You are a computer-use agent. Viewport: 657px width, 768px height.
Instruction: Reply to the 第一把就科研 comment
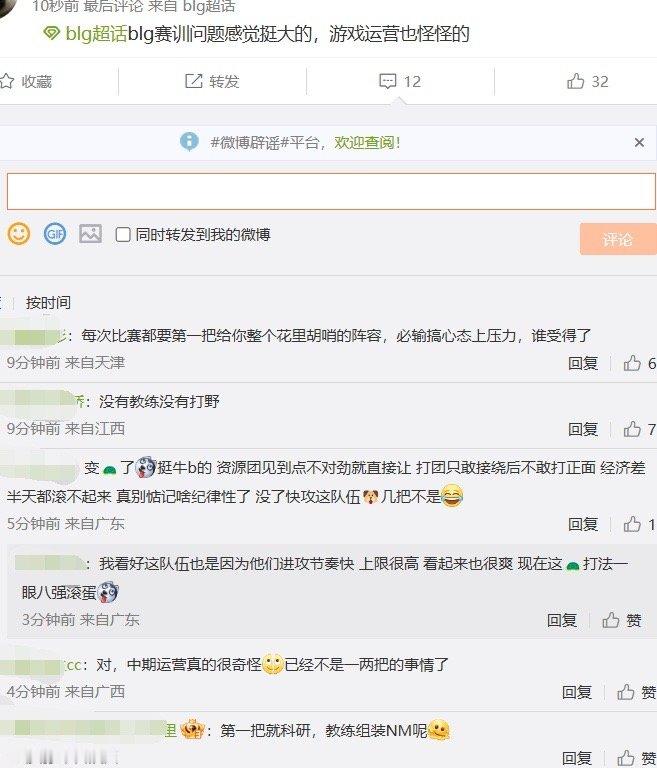tap(577, 758)
